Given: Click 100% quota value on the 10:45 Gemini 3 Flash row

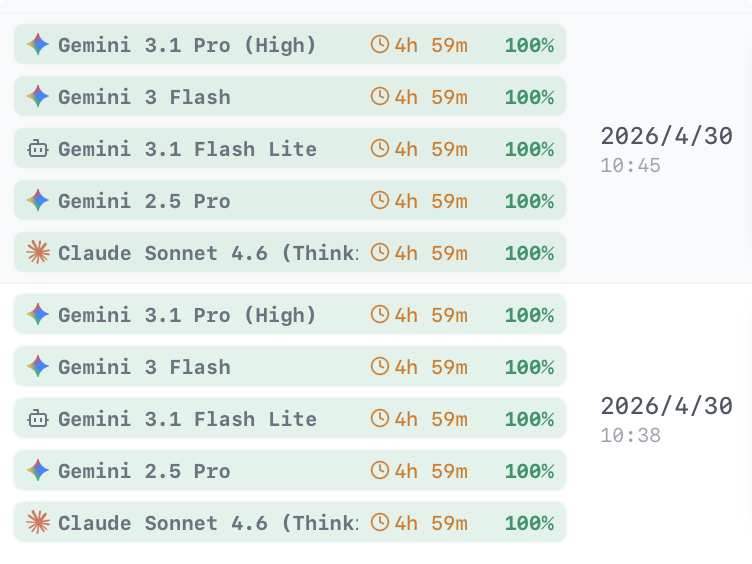Looking at the screenshot, I should point(529,97).
